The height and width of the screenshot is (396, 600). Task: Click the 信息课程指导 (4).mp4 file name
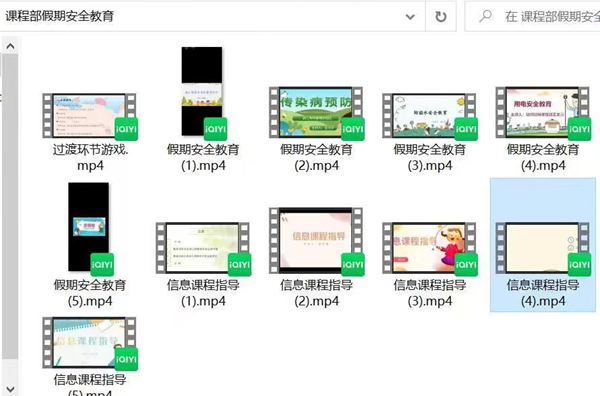543,293
